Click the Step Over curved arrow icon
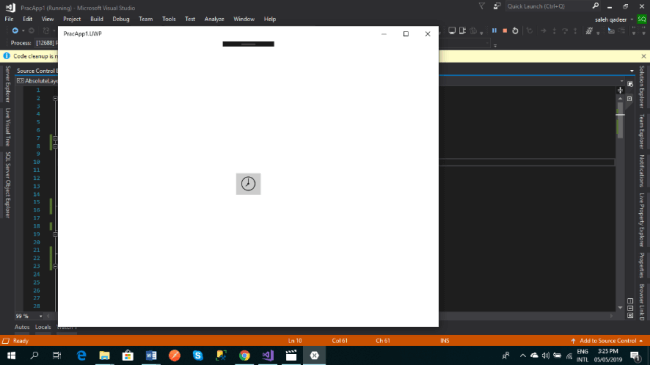 [565, 31]
